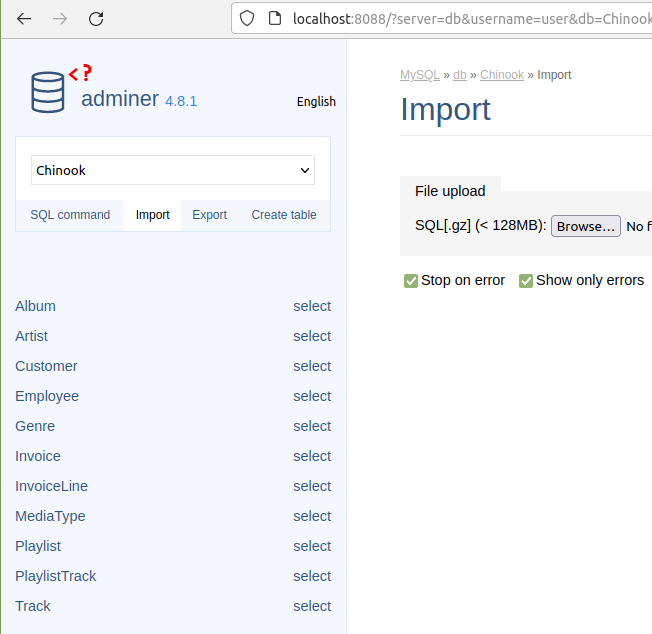652x634 pixels.
Task: Open the Chinook database dropdown
Action: pyautogui.click(x=173, y=170)
